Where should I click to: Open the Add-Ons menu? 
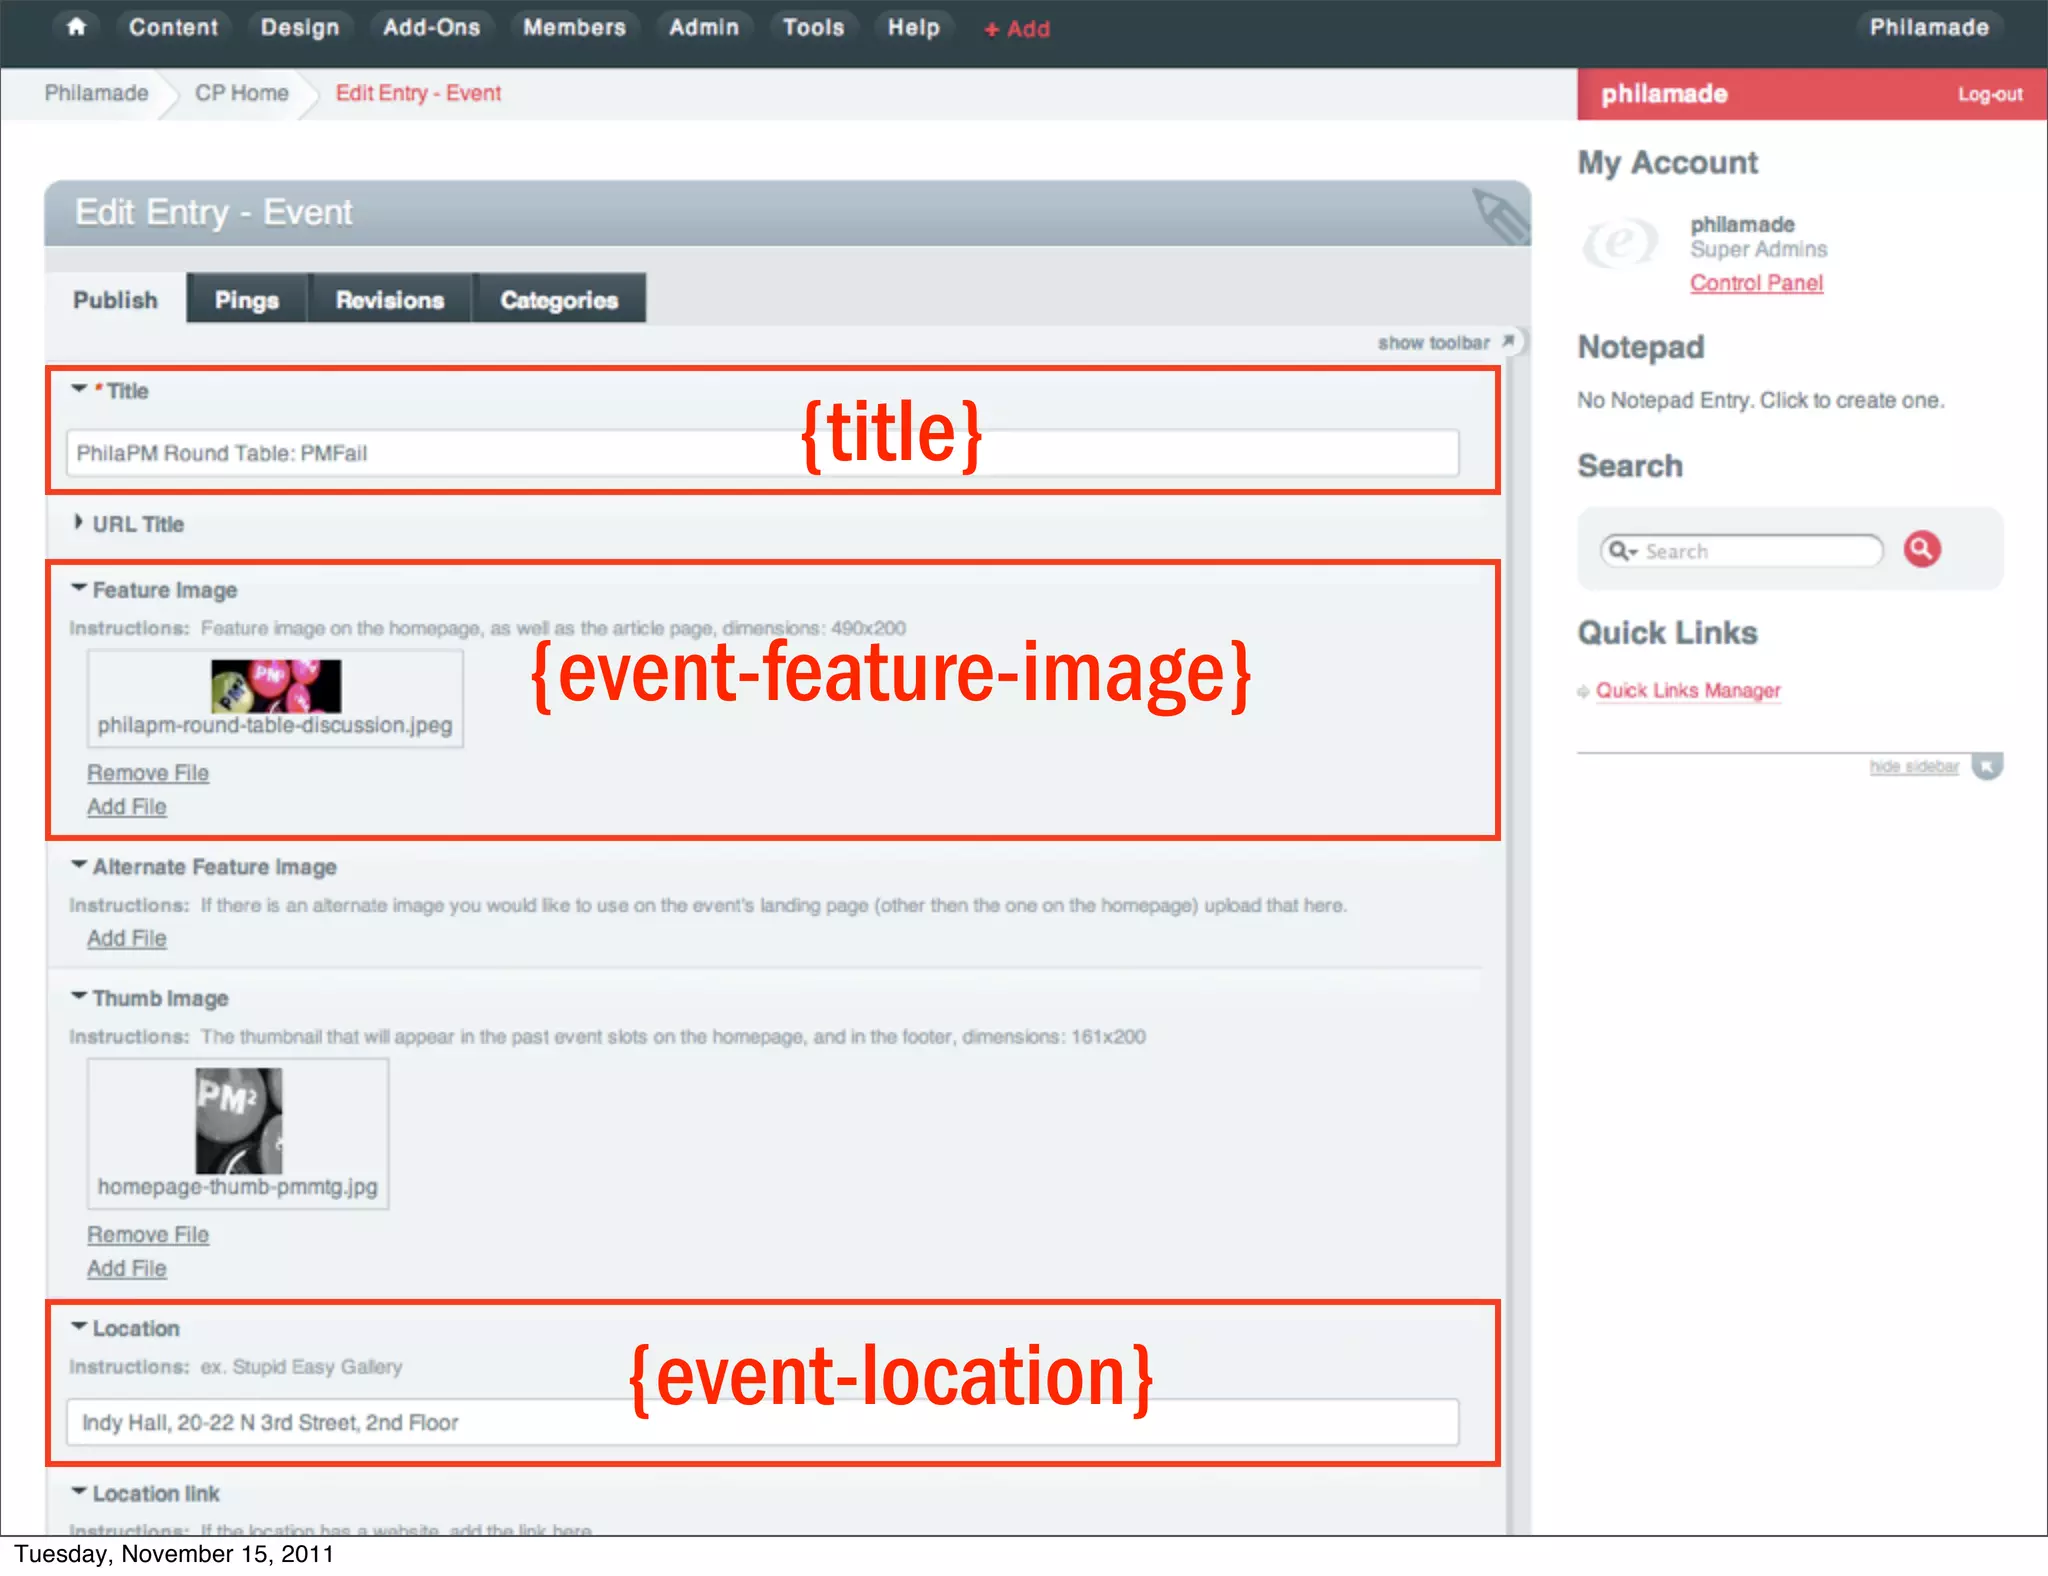pos(431,28)
